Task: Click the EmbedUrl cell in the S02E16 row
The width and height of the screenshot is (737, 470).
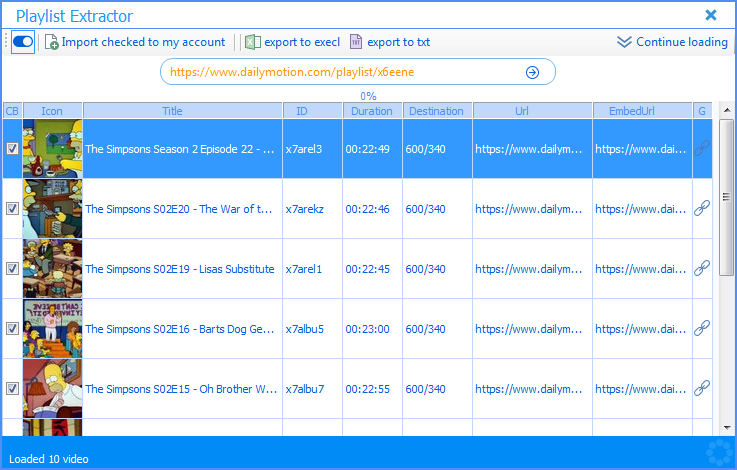Action: point(641,329)
